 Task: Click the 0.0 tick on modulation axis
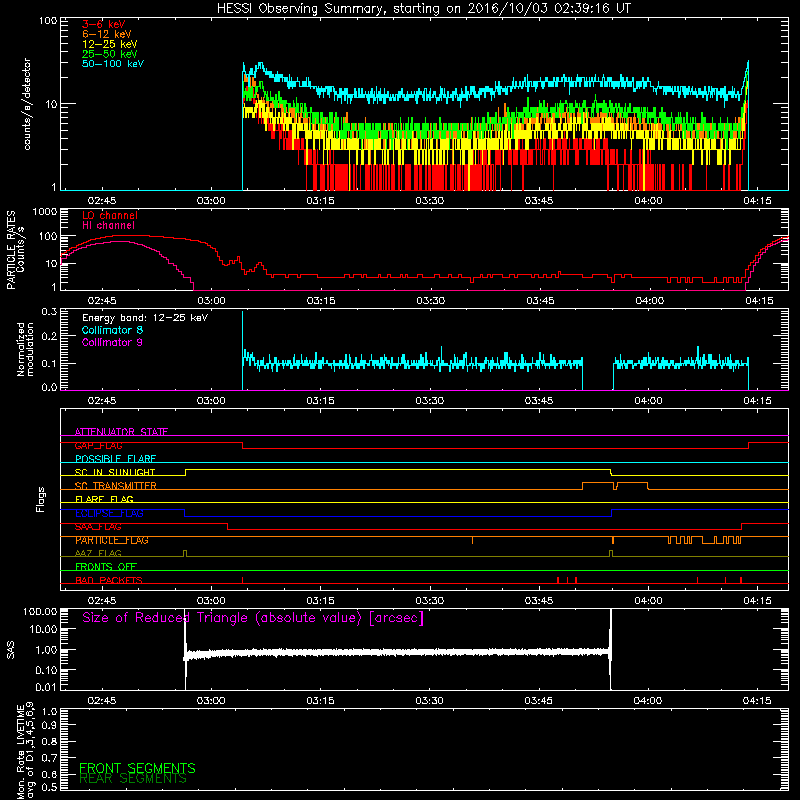pos(49,387)
